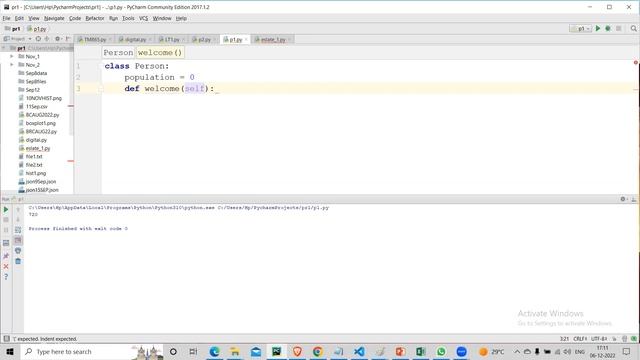
Task: Open p1 run configuration dropdown
Action: [x=581, y=29]
